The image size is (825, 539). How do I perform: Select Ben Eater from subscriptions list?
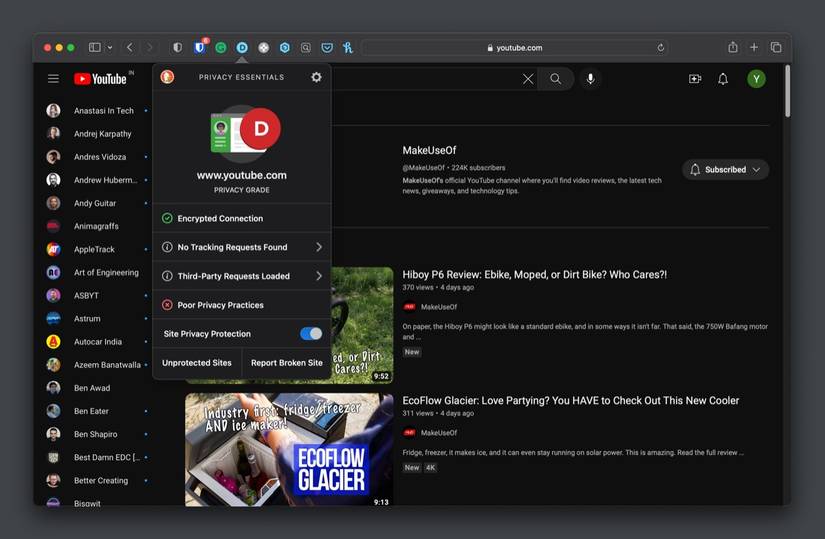[91, 411]
